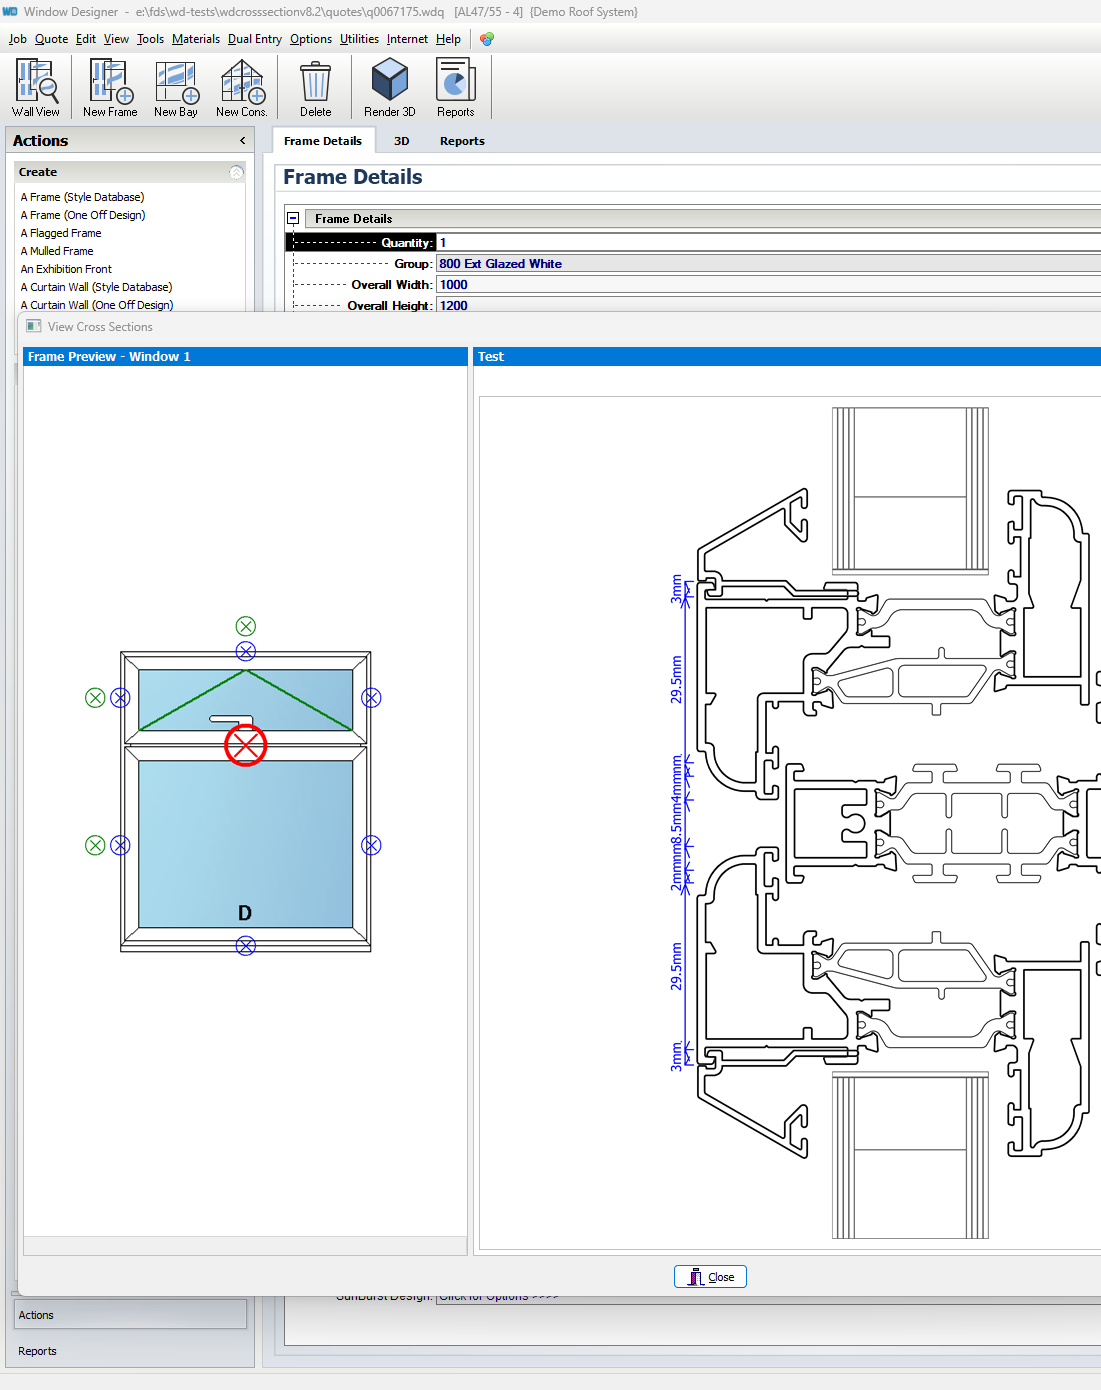Click the New Frame toolbar icon
This screenshot has height=1390, width=1101.
(110, 88)
